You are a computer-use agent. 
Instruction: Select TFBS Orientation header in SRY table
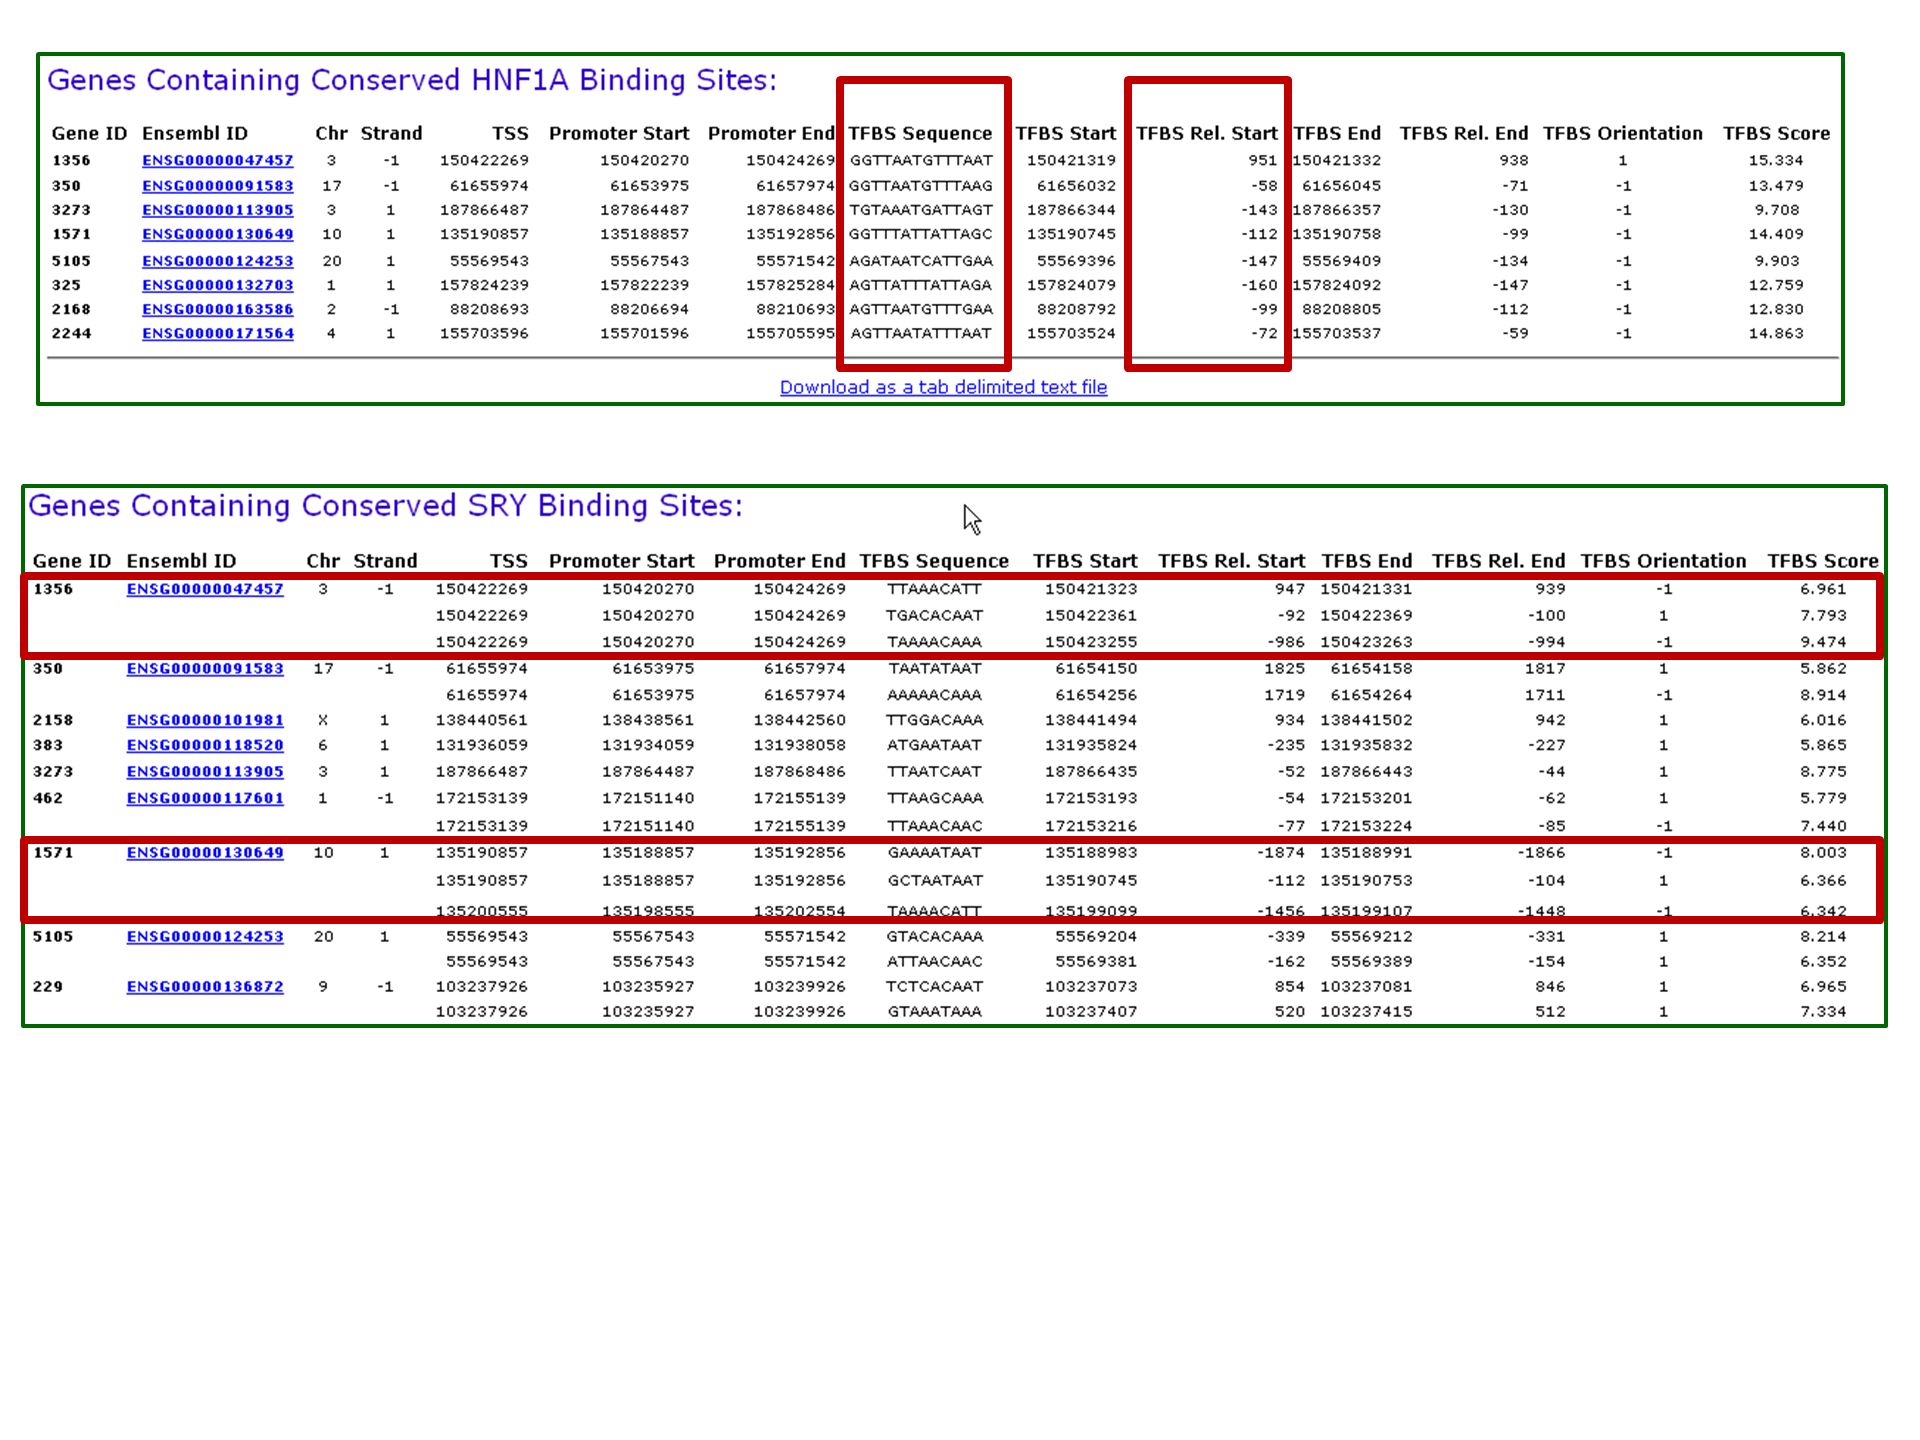pyautogui.click(x=1663, y=561)
